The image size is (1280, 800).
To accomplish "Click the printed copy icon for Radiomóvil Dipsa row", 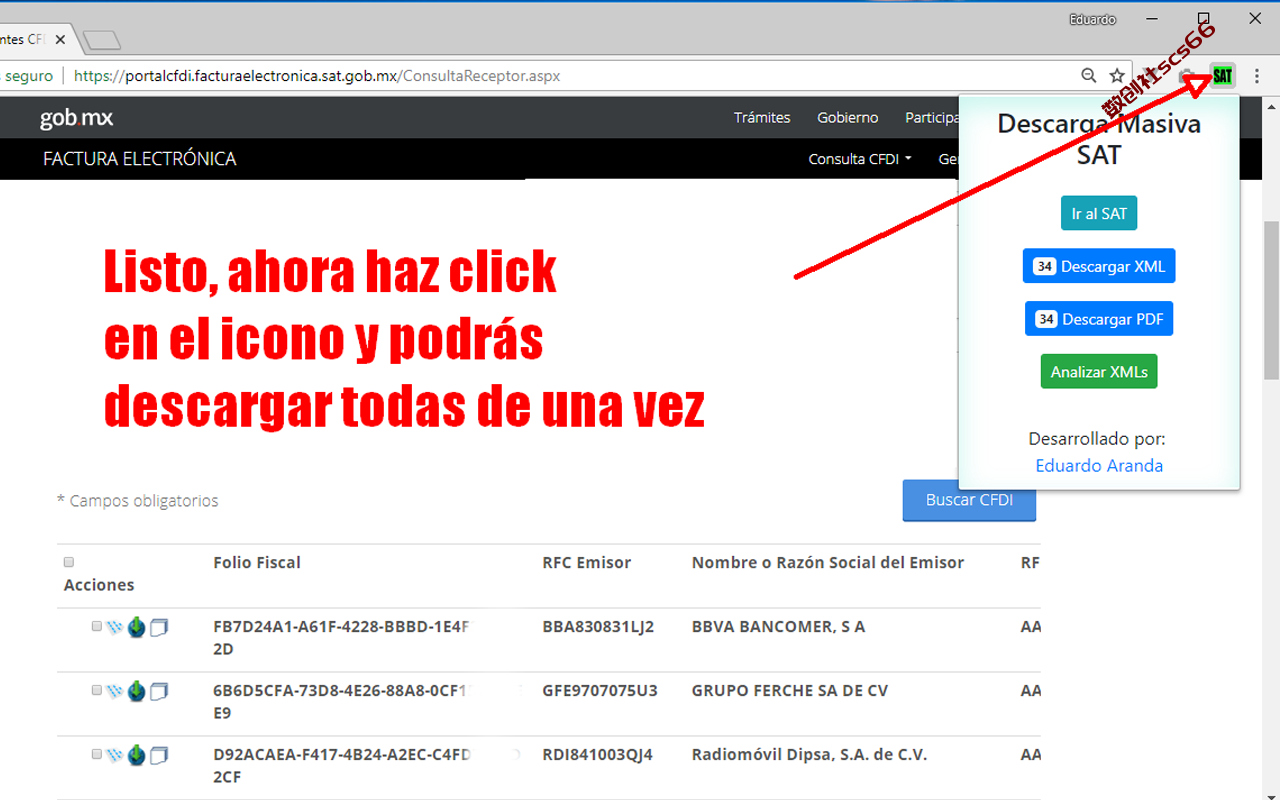I will (x=159, y=756).
